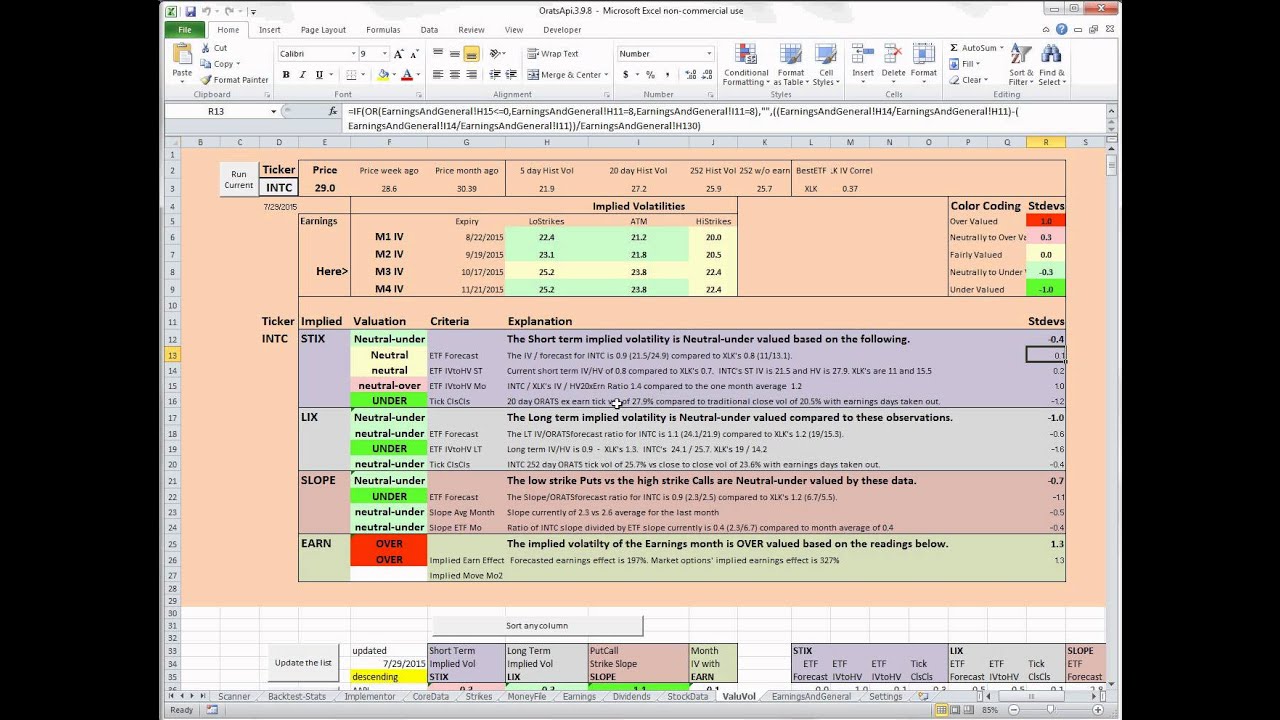This screenshot has height=720, width=1280.
Task: Click the Increase Font Size icon
Action: coord(399,54)
